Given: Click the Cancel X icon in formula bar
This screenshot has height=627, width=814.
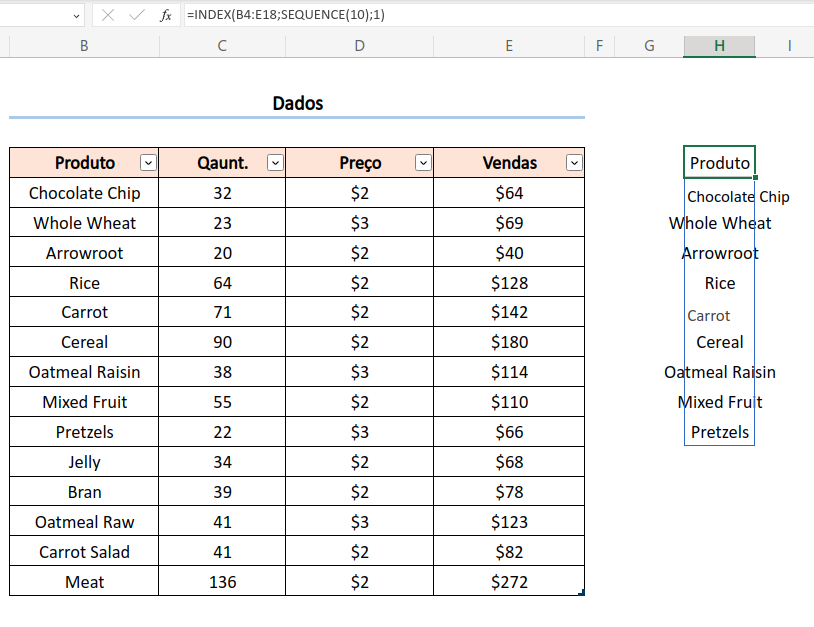Looking at the screenshot, I should pos(108,15).
